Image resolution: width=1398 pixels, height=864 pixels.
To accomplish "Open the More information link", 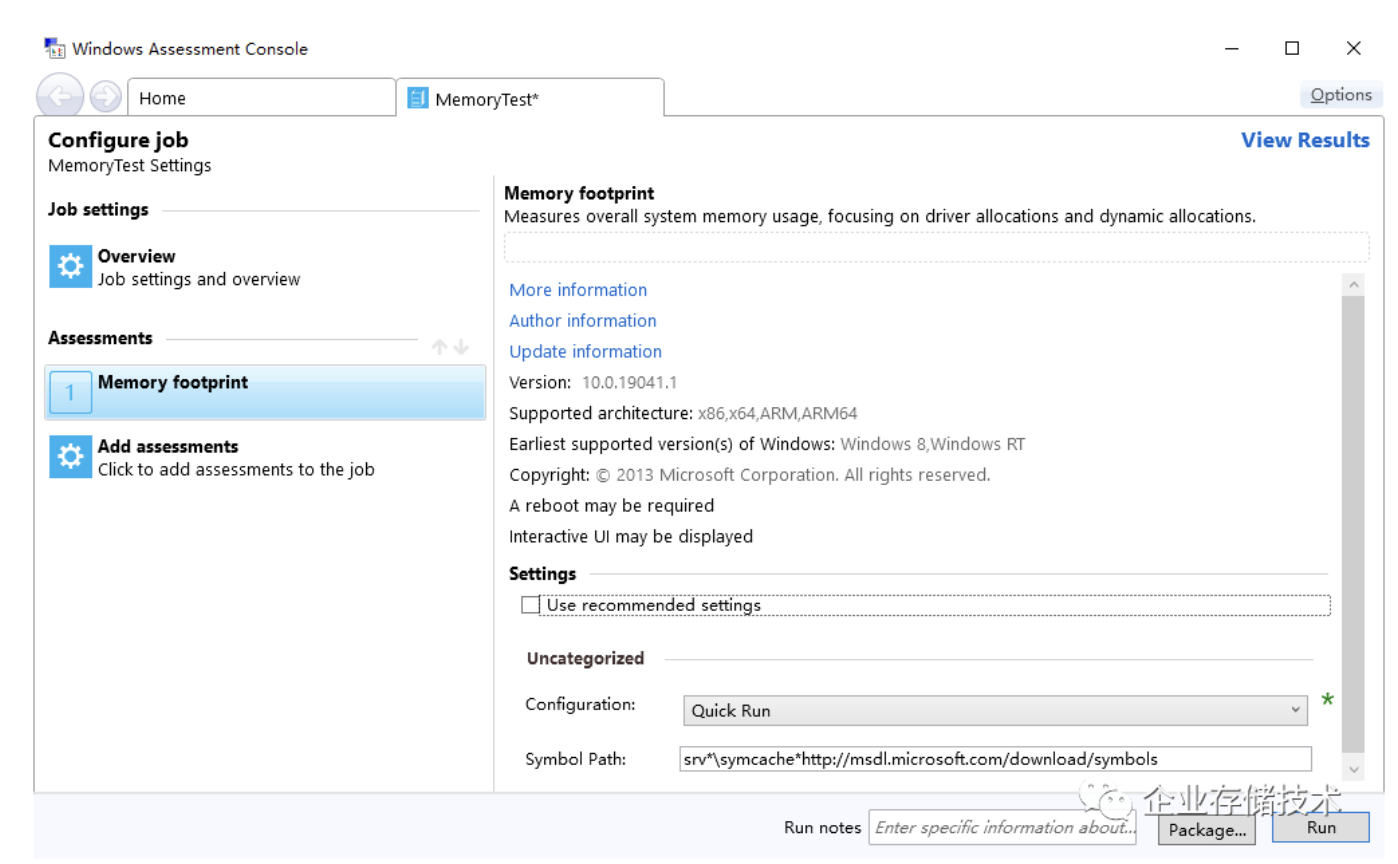I will (578, 290).
